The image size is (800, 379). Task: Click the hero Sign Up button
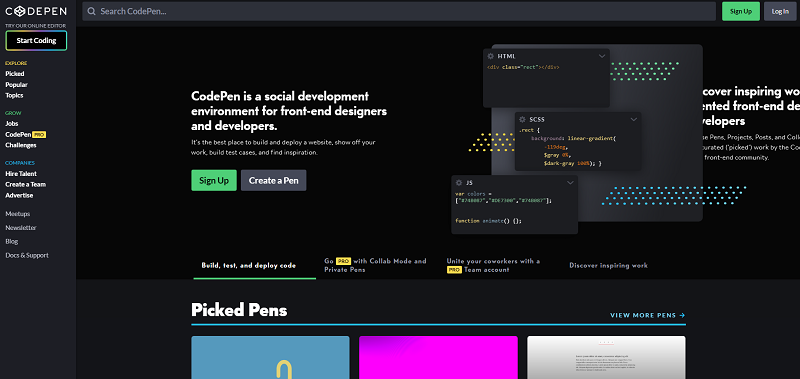(x=214, y=181)
